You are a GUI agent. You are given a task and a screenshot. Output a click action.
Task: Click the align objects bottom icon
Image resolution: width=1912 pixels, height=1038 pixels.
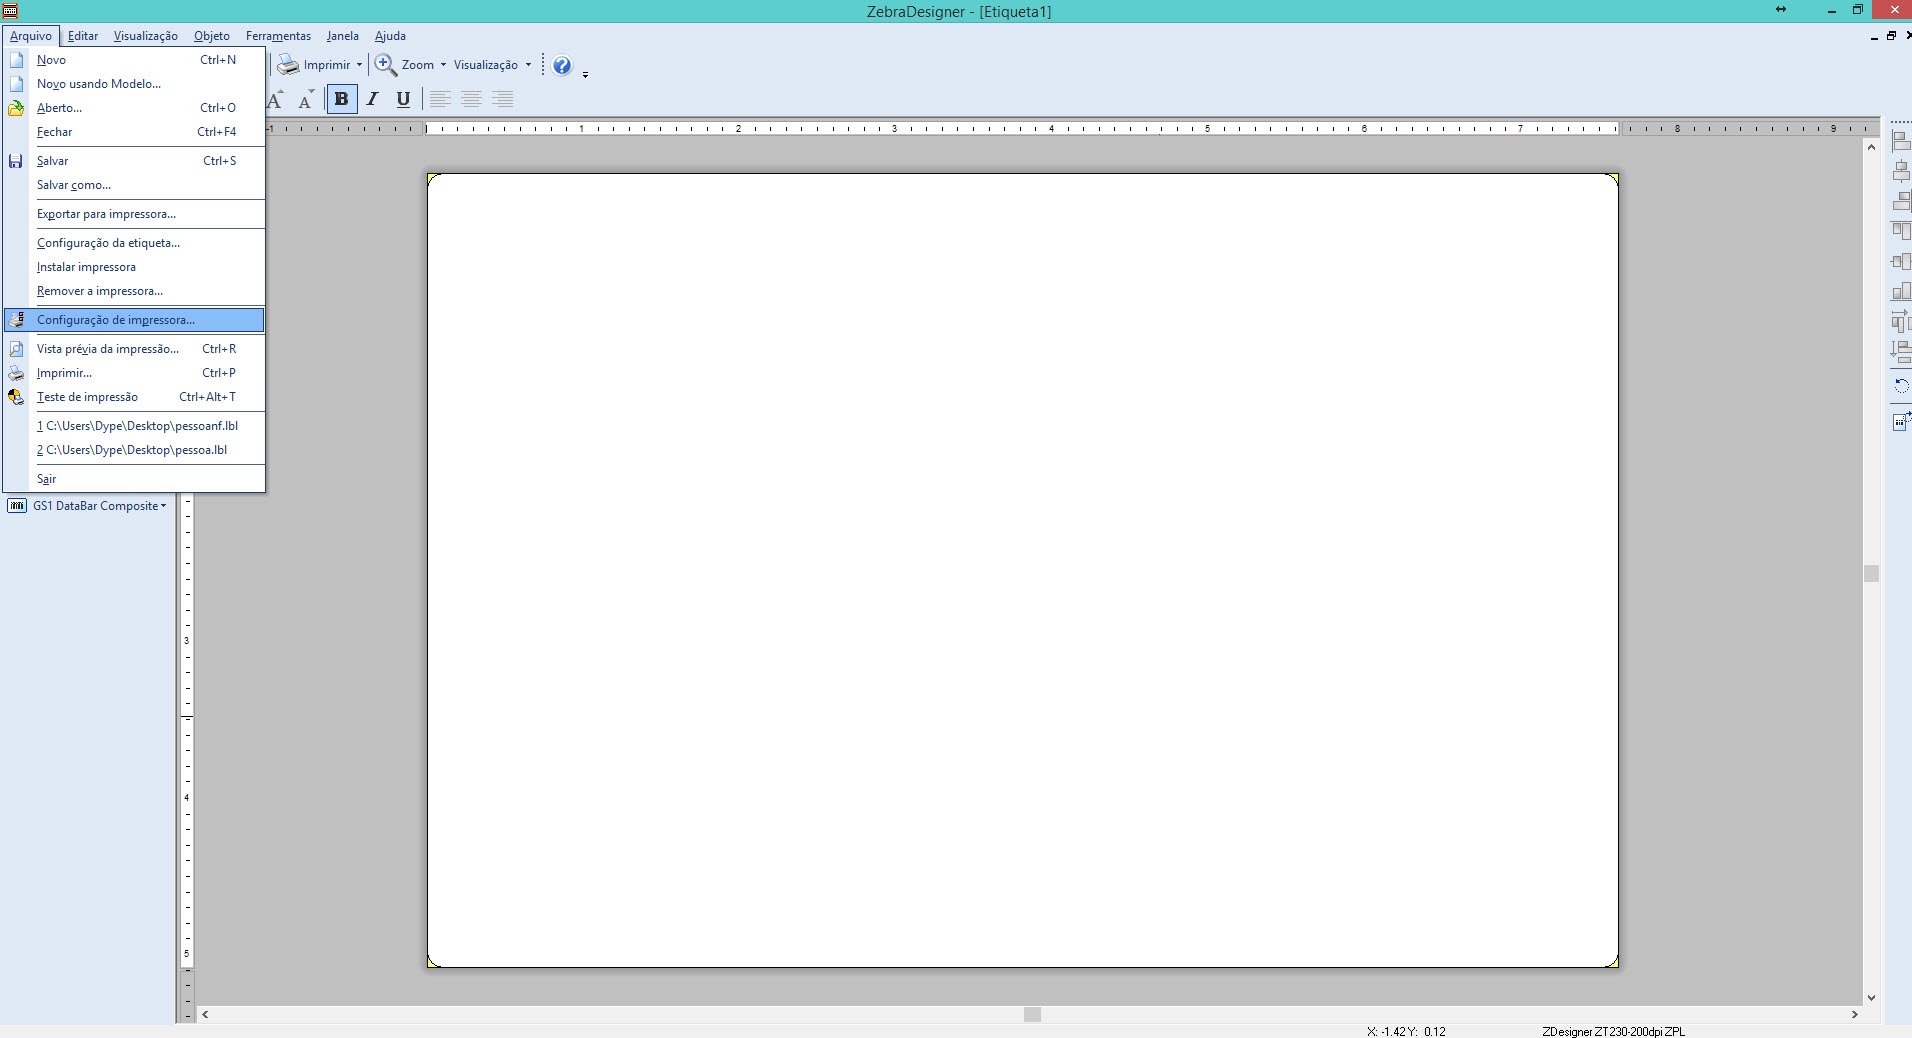pos(1901,291)
